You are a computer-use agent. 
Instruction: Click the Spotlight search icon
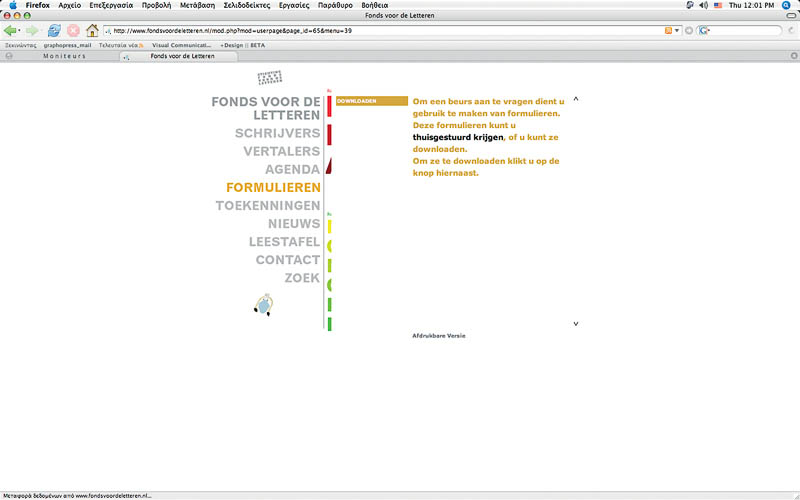[786, 5]
